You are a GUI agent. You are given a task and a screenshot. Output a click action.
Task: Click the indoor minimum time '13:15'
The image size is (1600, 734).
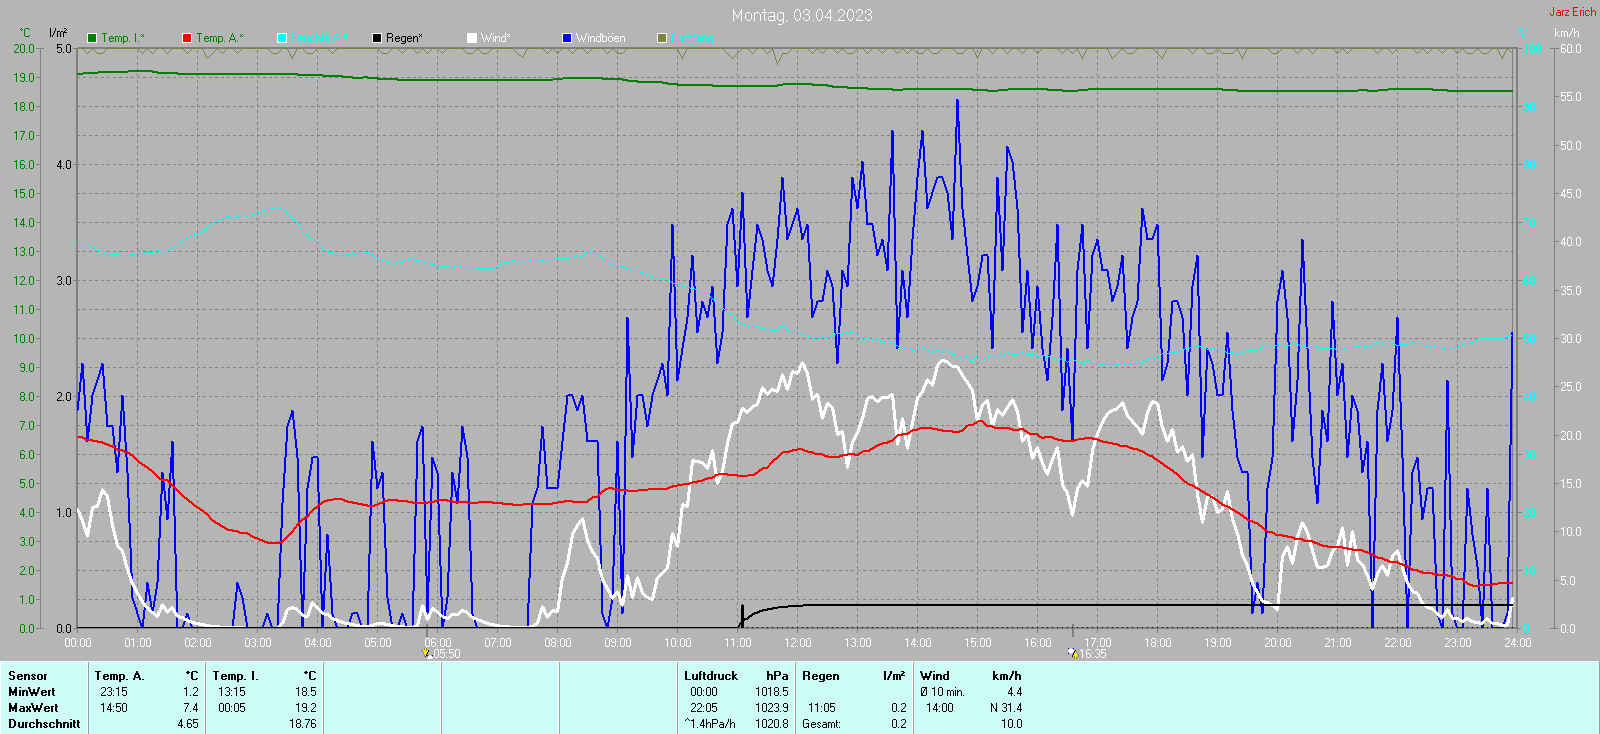(232, 692)
